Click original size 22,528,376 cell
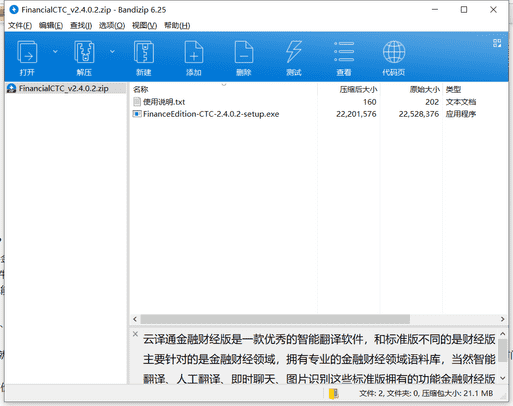 click(x=419, y=114)
